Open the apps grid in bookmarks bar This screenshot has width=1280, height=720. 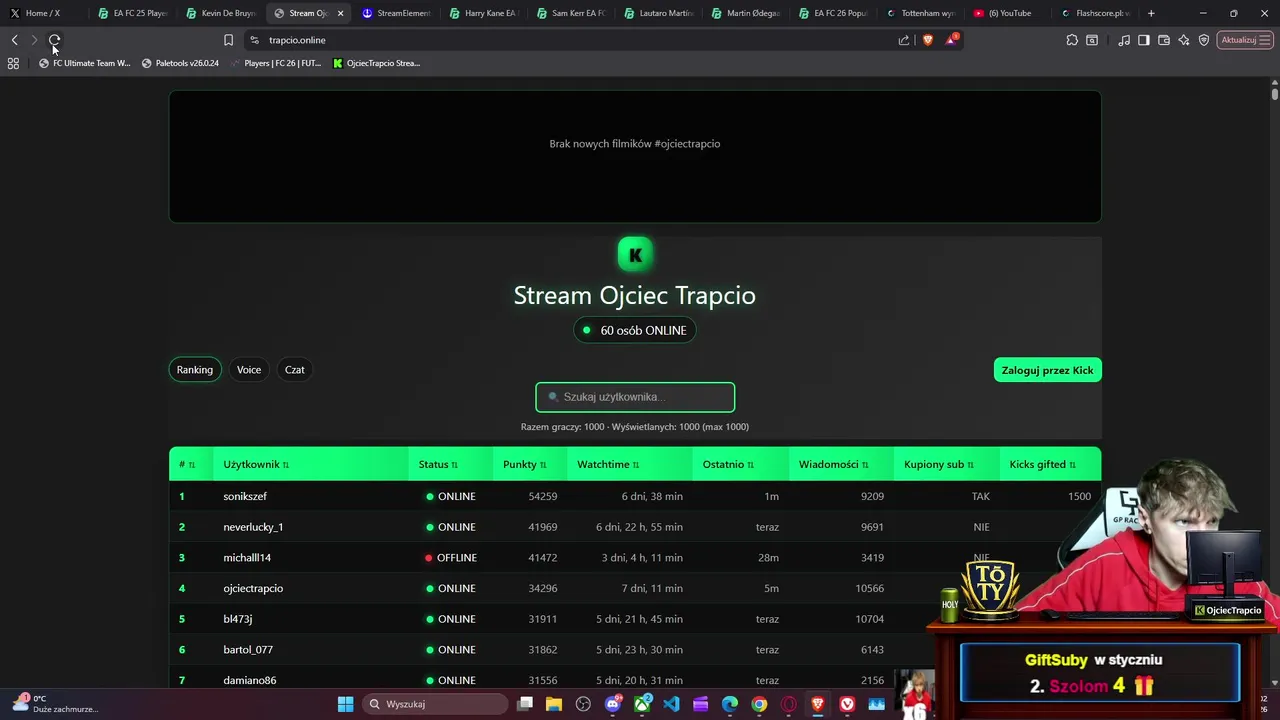click(13, 63)
